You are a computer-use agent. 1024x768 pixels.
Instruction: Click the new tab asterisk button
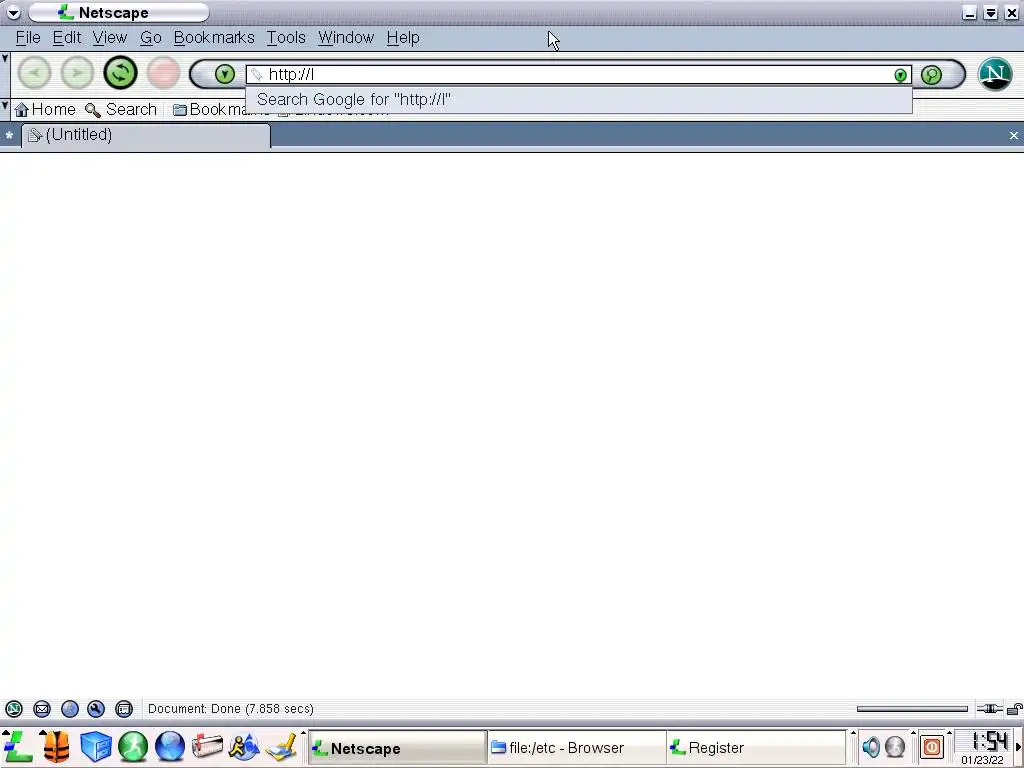[9, 135]
